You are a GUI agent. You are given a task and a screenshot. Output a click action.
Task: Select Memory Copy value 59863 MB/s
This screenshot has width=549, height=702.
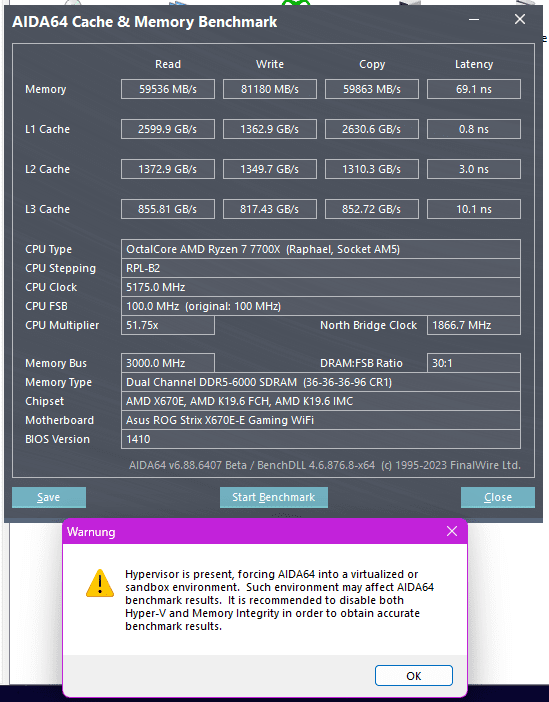pos(372,89)
